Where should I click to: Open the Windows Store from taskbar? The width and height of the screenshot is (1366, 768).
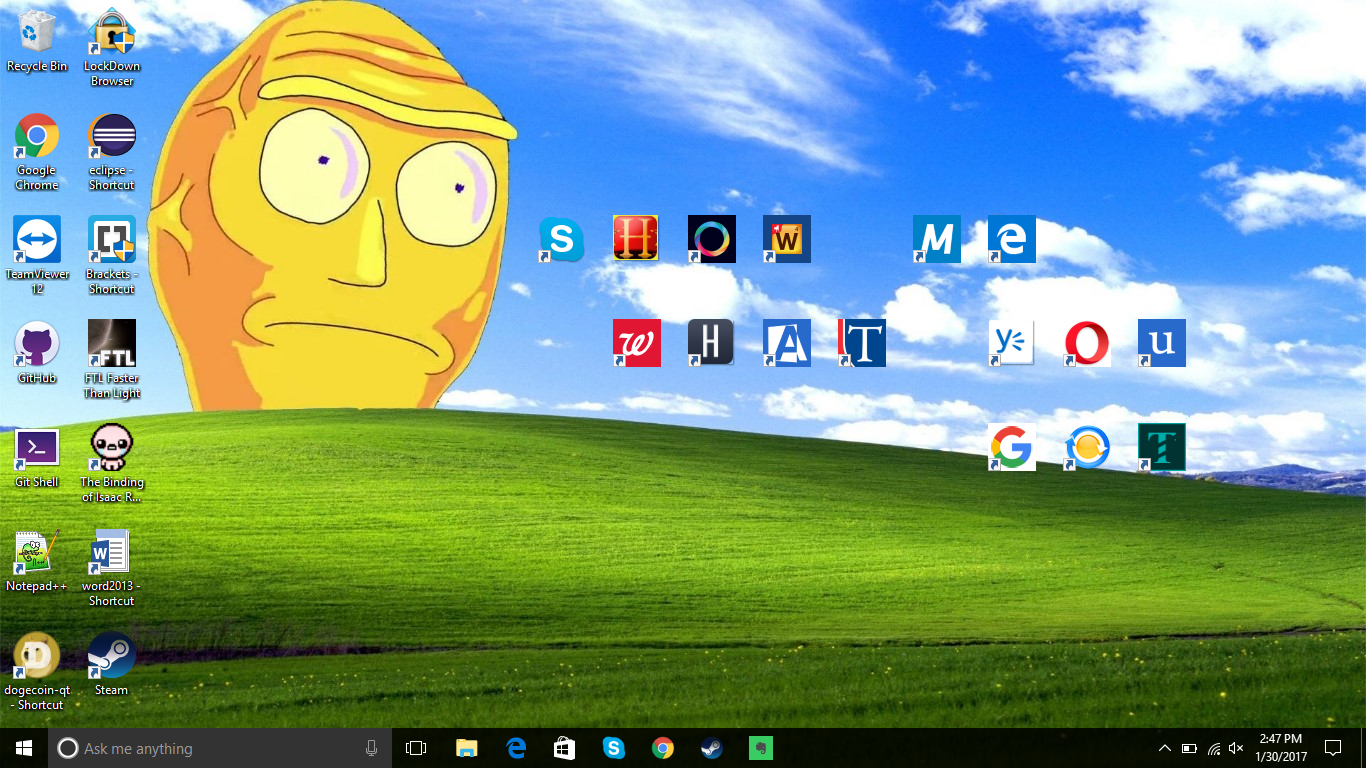565,748
